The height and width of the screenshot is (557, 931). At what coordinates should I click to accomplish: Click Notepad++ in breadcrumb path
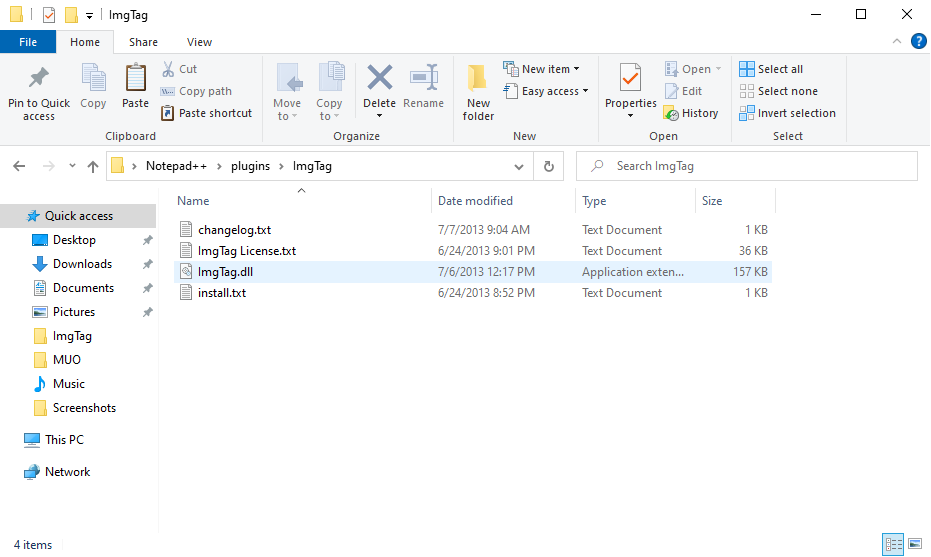[176, 166]
